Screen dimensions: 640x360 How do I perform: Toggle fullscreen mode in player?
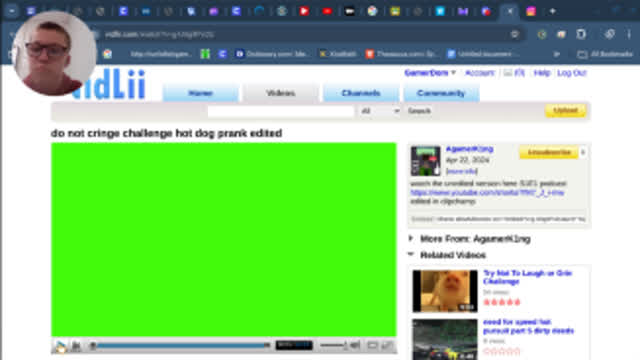pos(387,345)
